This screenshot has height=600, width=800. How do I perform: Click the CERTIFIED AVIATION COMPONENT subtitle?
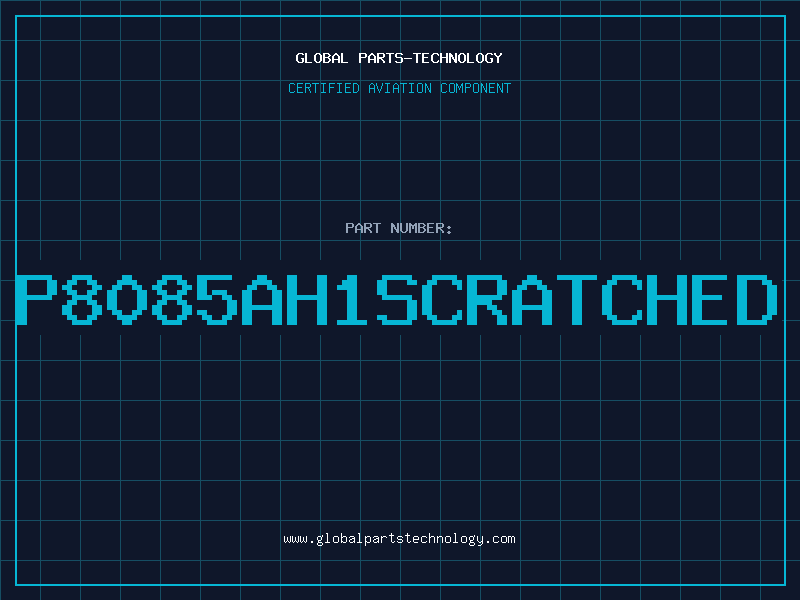click(399, 88)
